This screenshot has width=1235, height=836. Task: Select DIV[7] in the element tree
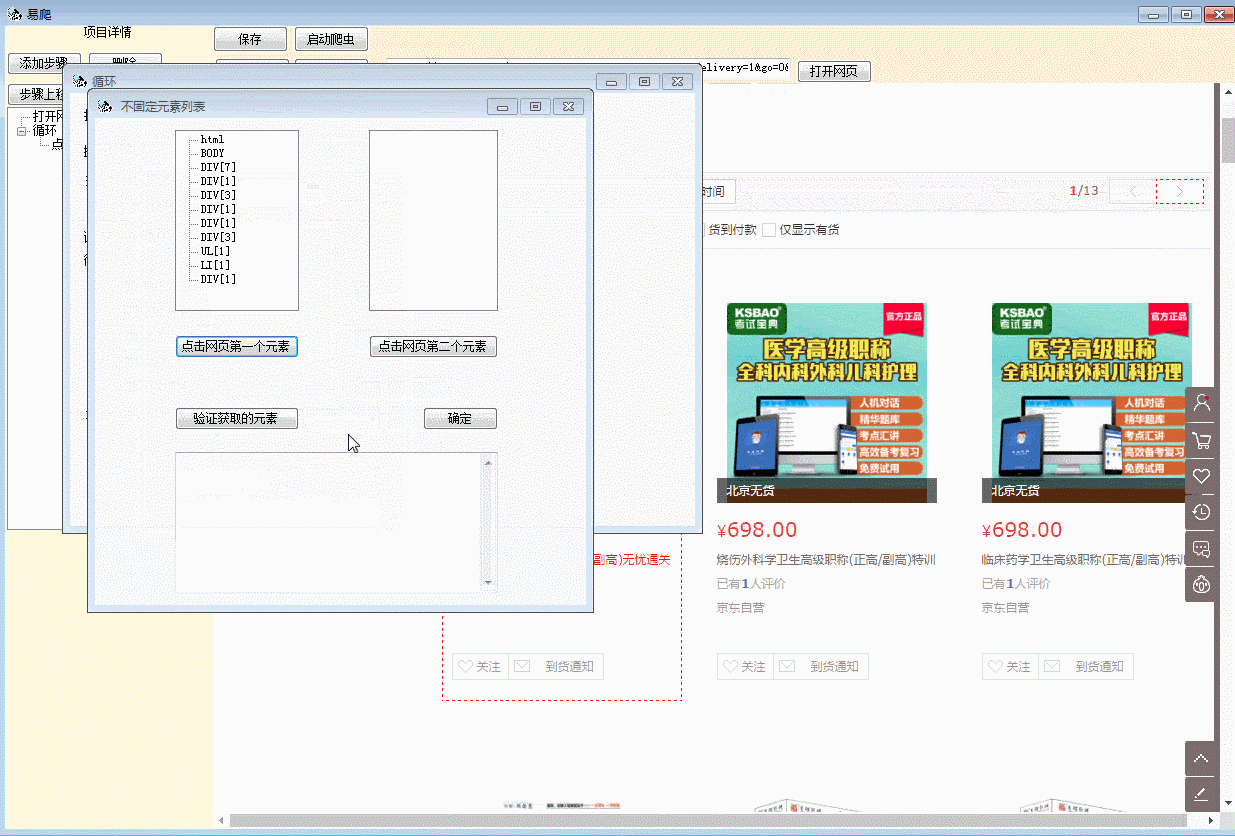click(x=218, y=167)
